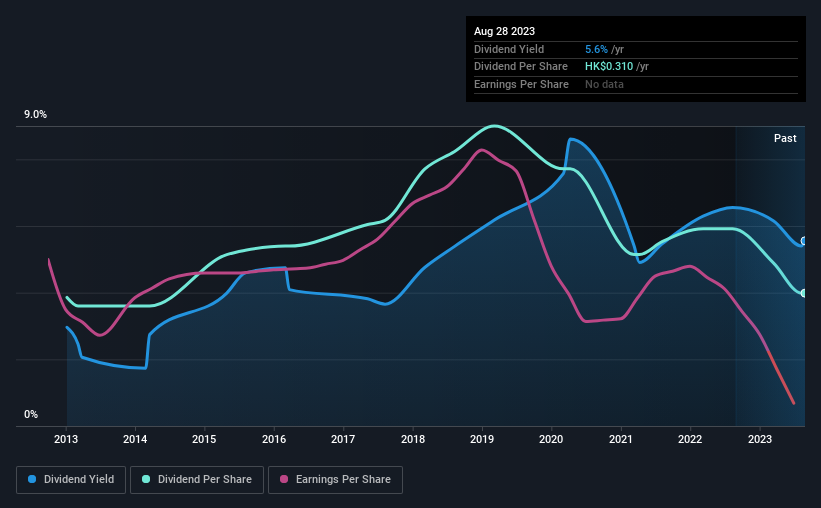Screen dimensions: 821x508
Task: Click the 0% y-axis label
Action: 31,414
